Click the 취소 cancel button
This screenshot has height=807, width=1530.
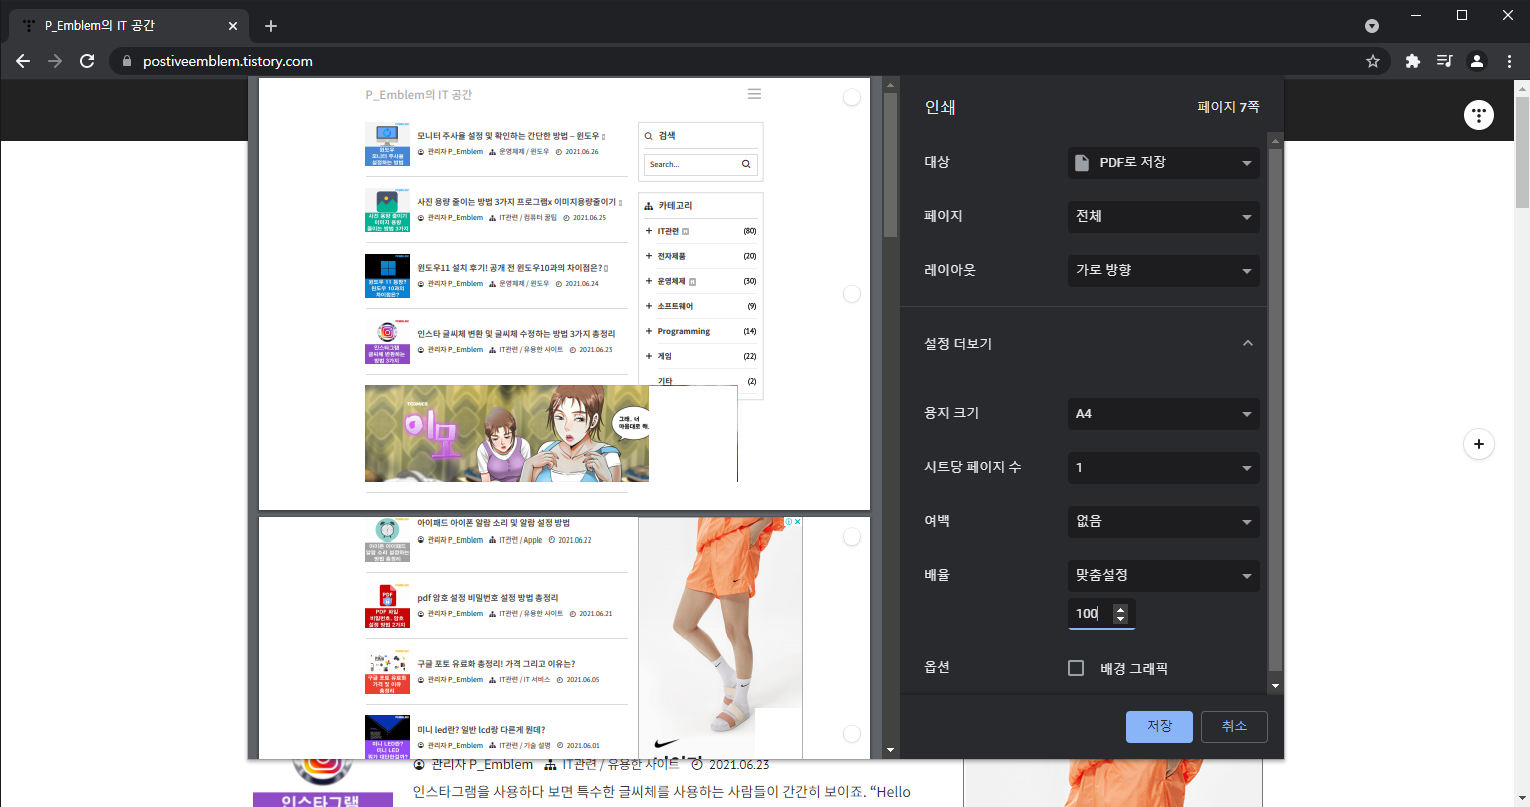[1234, 727]
